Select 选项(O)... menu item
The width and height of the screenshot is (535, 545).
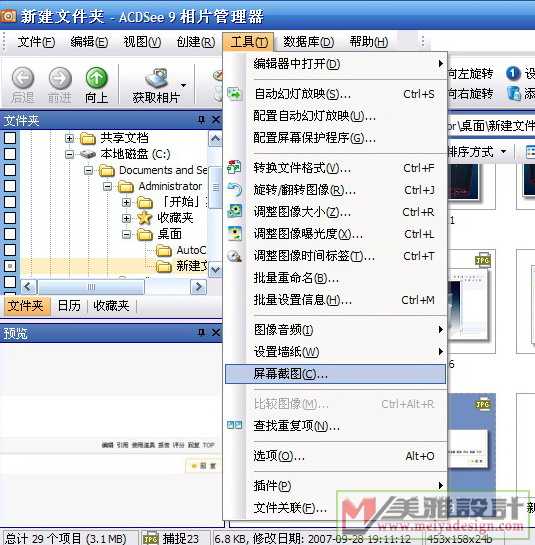[x=335, y=455]
